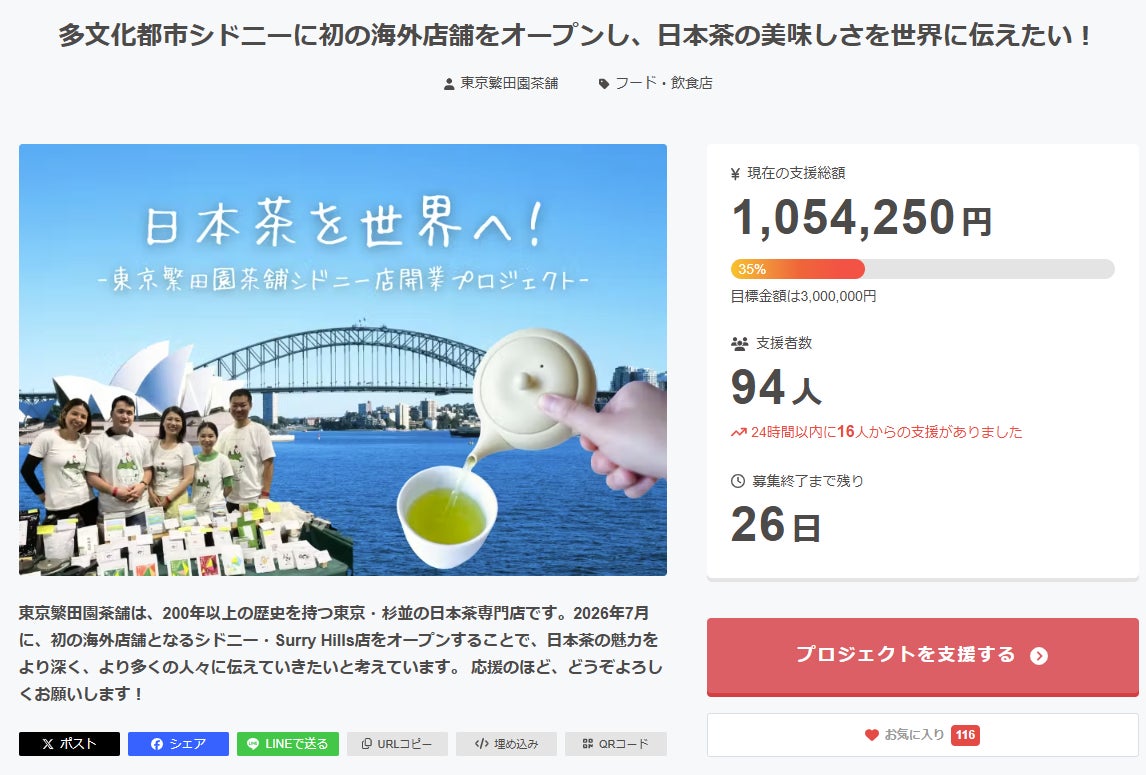Click the project main image thumbnail
Image resolution: width=1146 pixels, height=775 pixels.
pyautogui.click(x=343, y=360)
